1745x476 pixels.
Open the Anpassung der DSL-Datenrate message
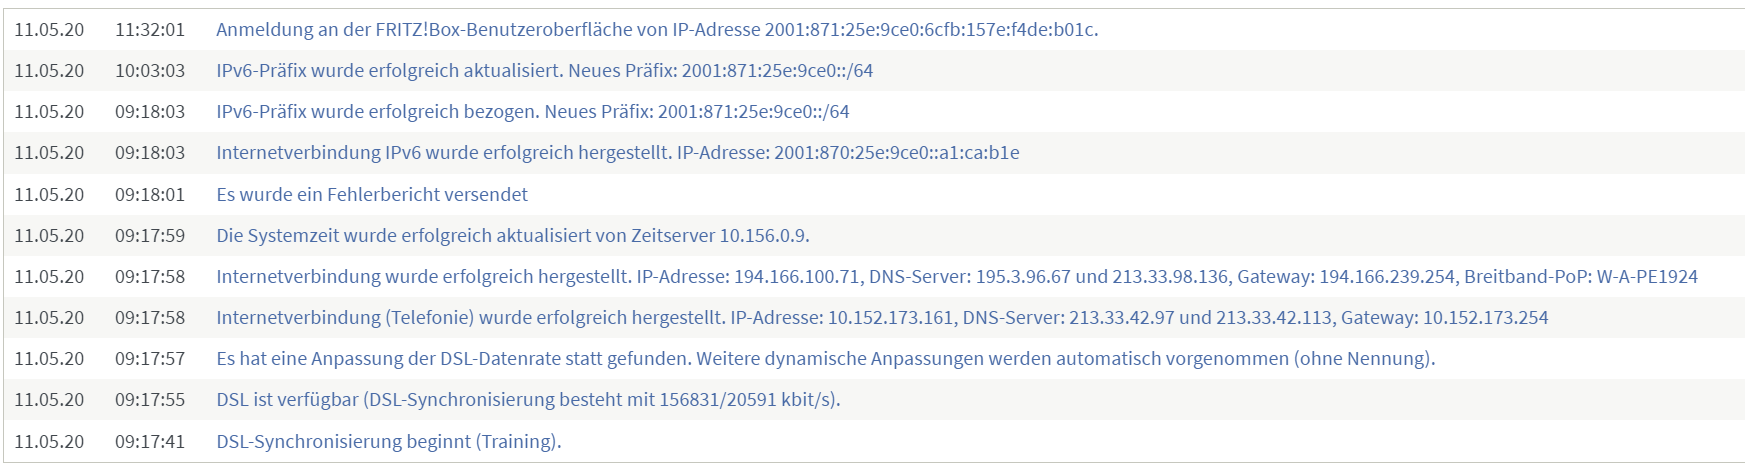pos(826,359)
